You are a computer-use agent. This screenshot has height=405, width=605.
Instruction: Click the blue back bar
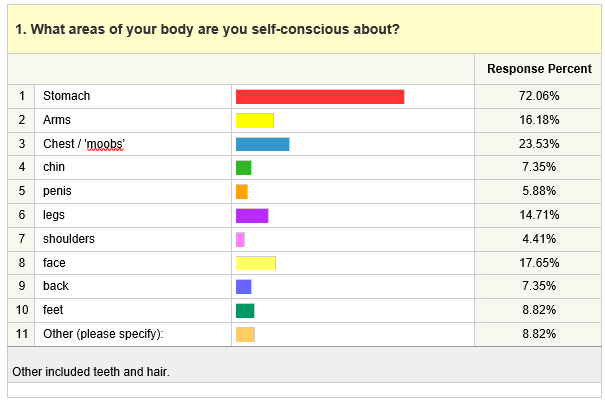tap(243, 287)
